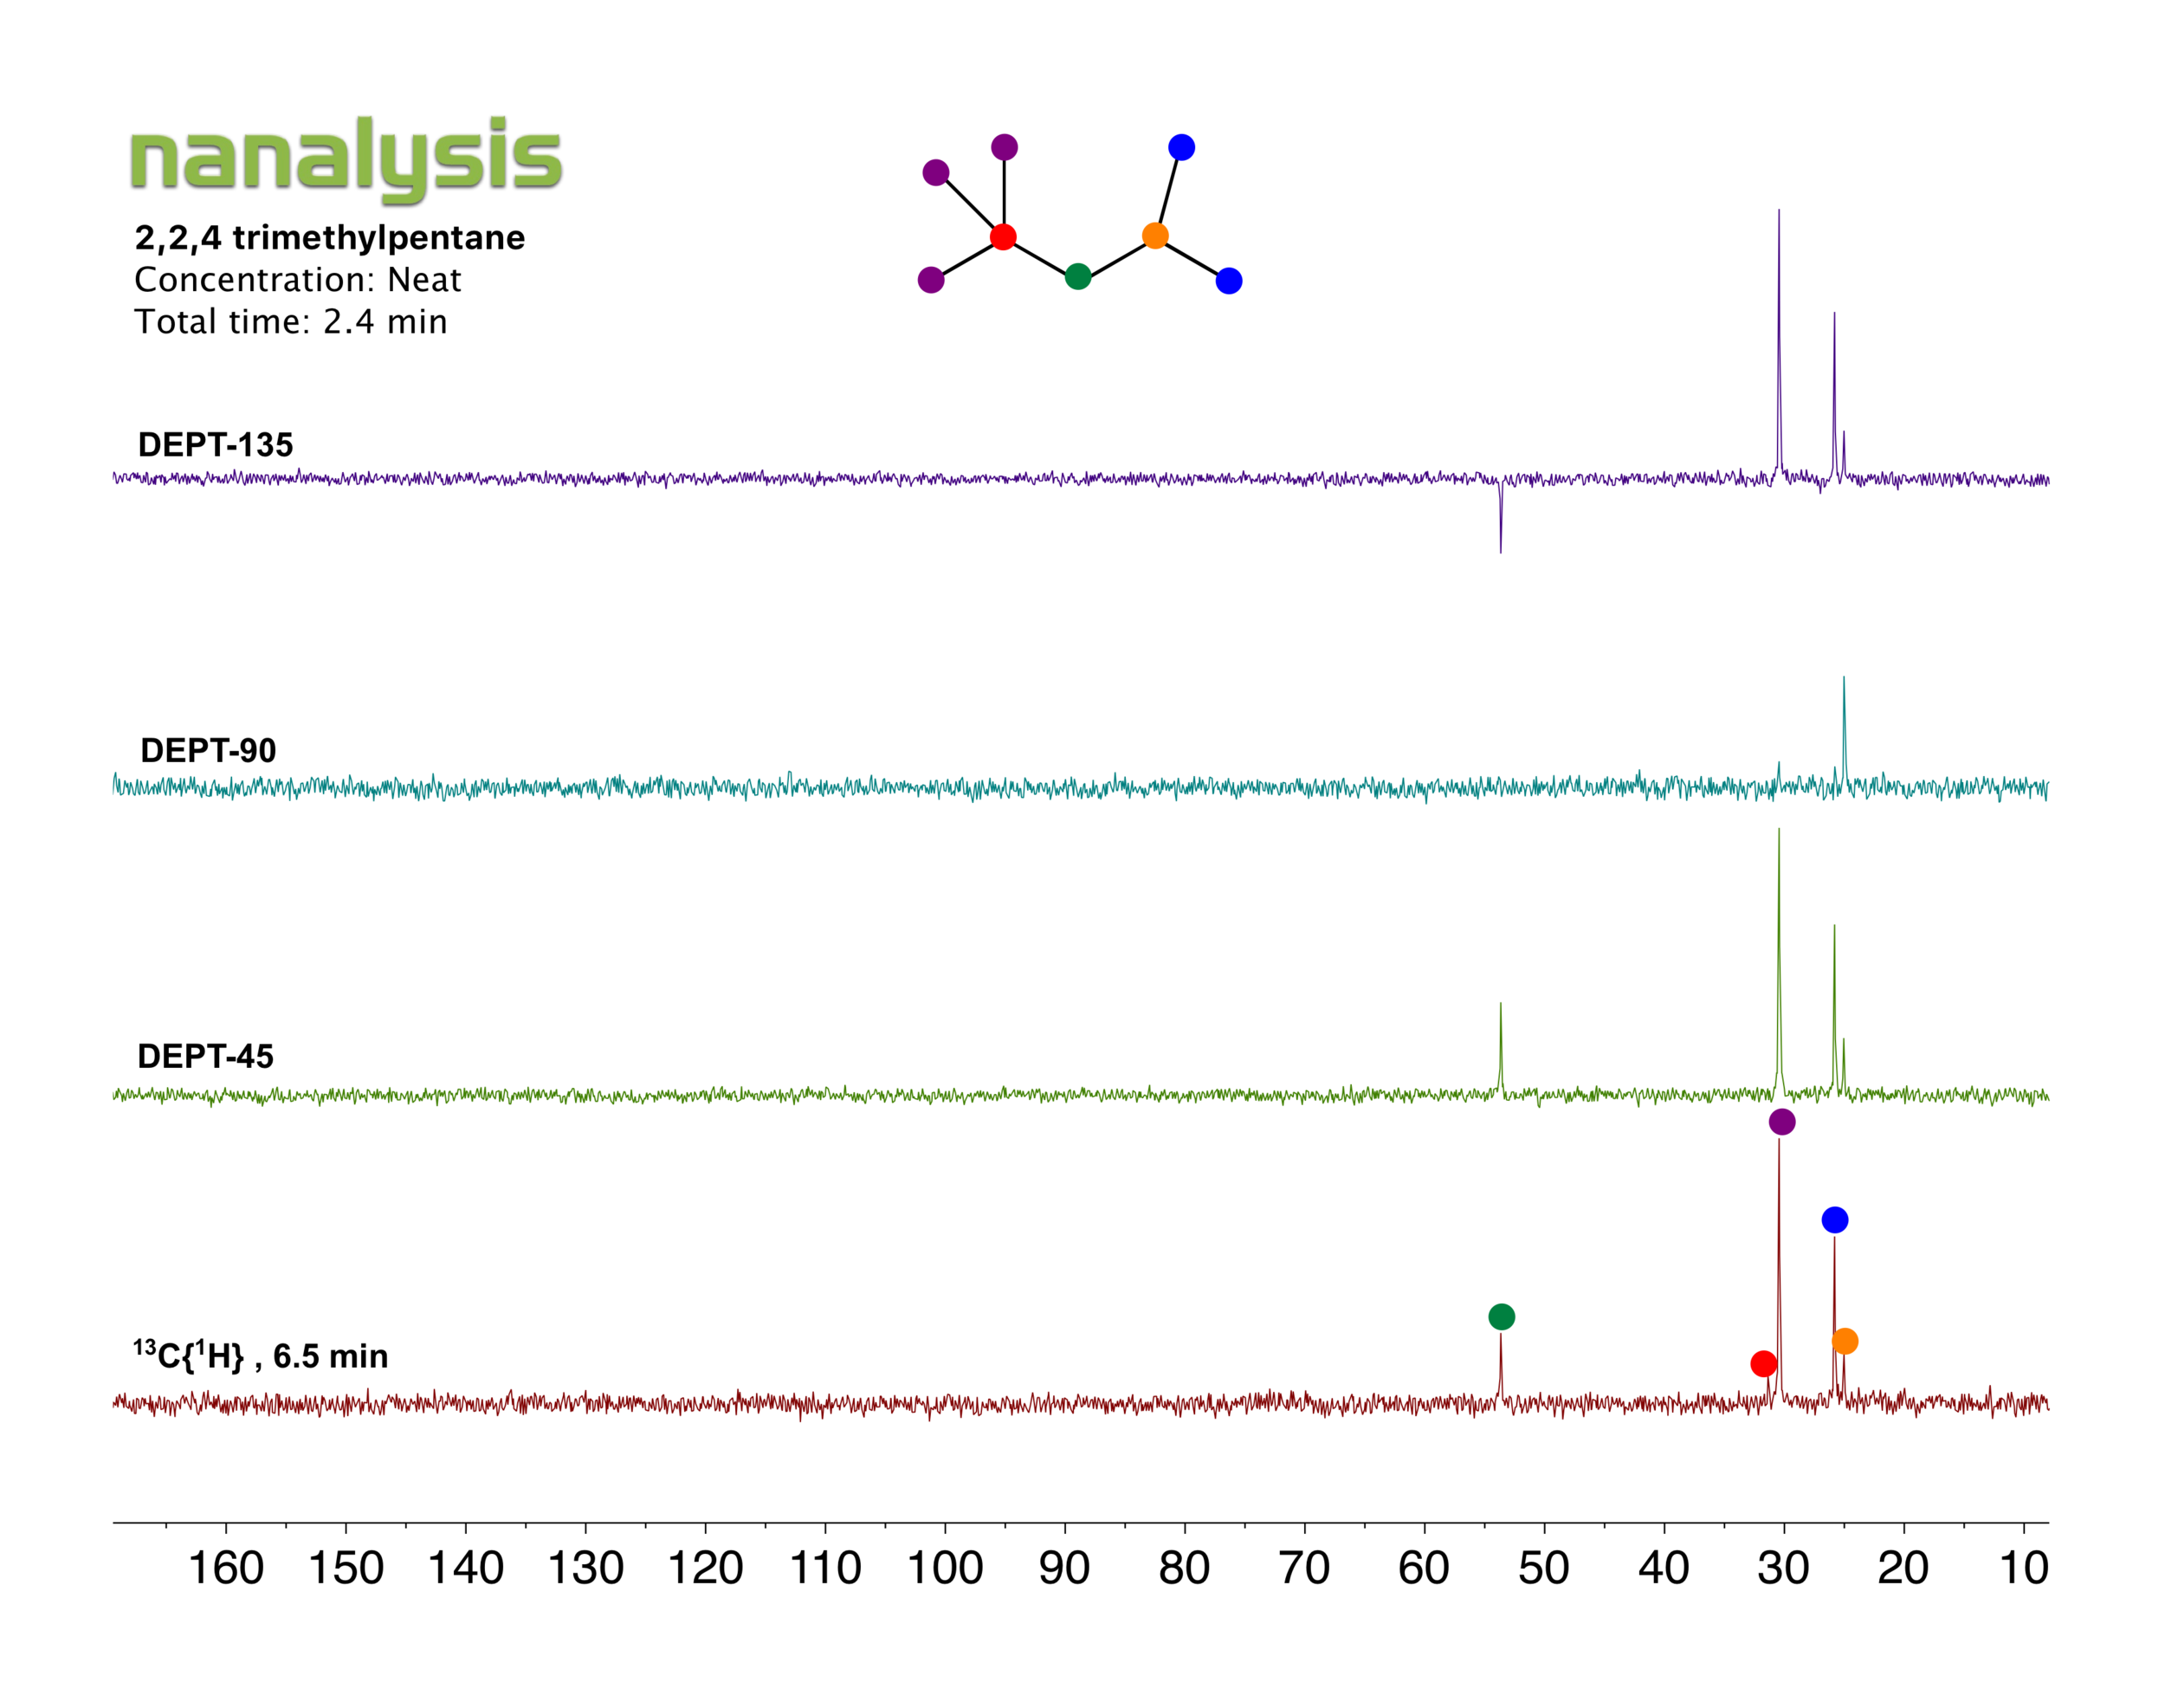Click the 'Concentration: Neat' line
Image resolution: width=2165 pixels, height=1708 pixels.
point(298,280)
